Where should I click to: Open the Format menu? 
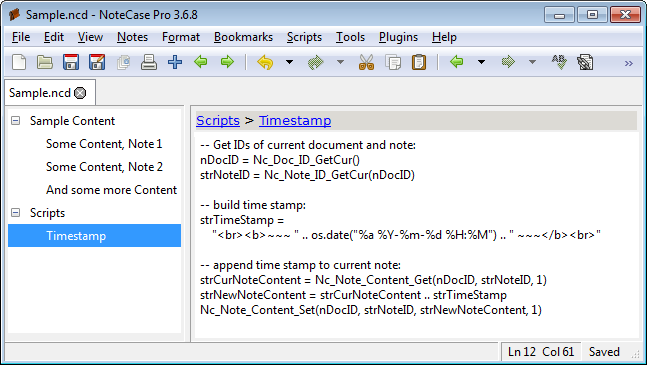(181, 37)
